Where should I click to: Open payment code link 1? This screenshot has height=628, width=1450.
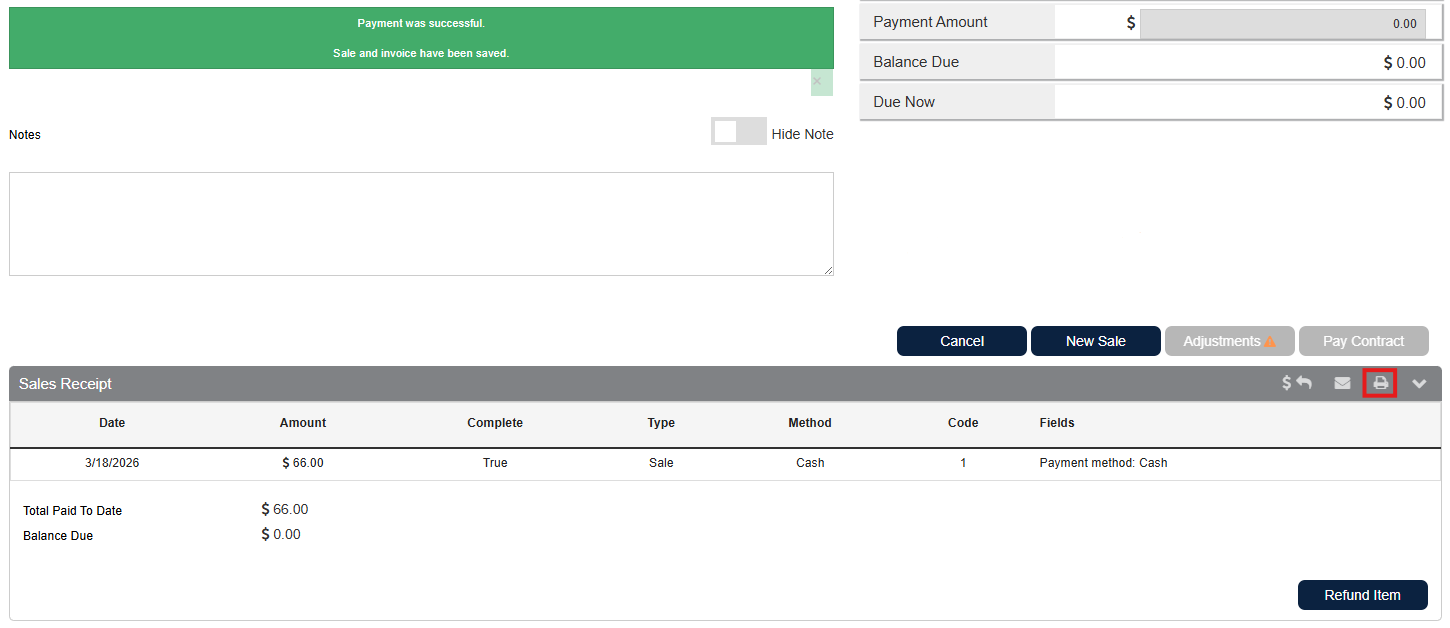(x=963, y=463)
